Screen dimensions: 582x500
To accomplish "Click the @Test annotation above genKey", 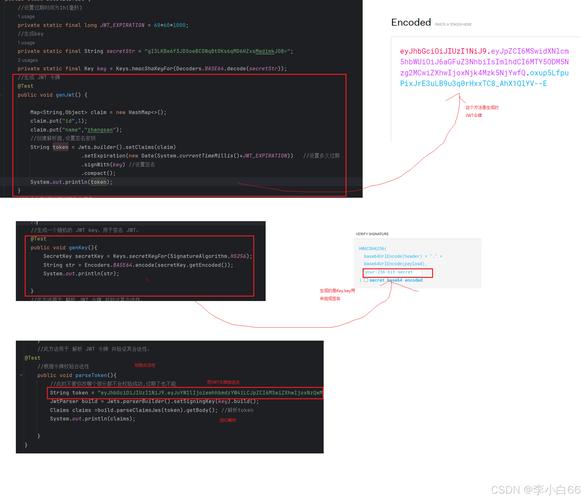I will [x=38, y=239].
